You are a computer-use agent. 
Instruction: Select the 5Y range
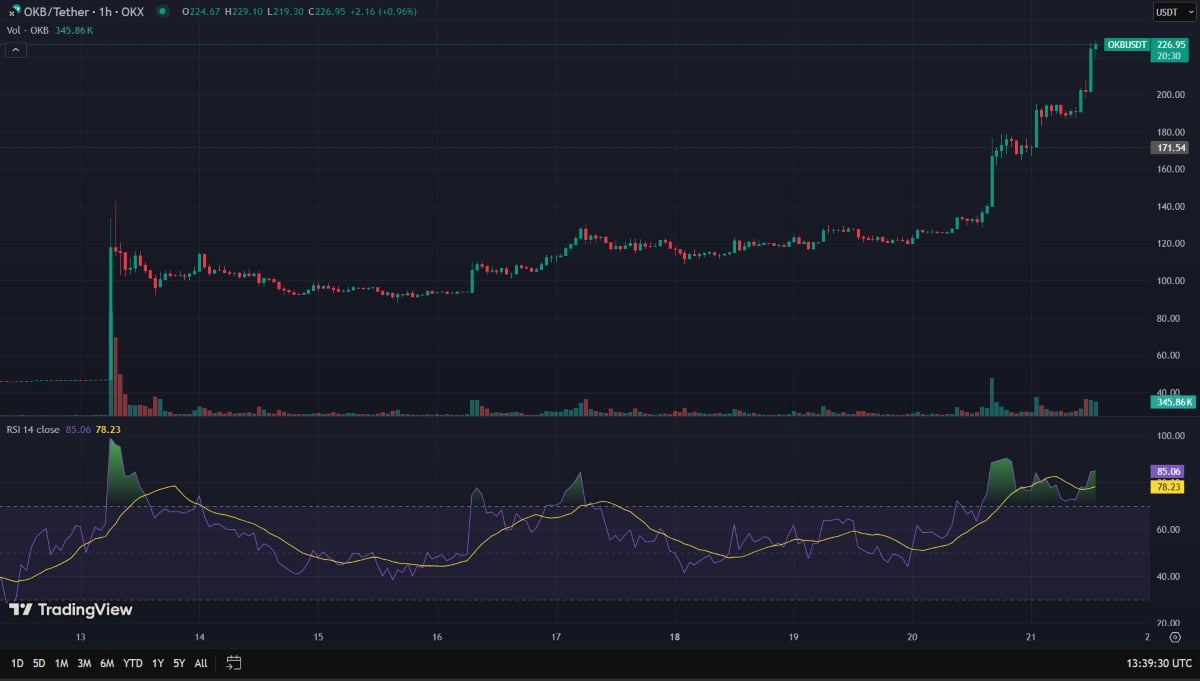click(x=180, y=662)
